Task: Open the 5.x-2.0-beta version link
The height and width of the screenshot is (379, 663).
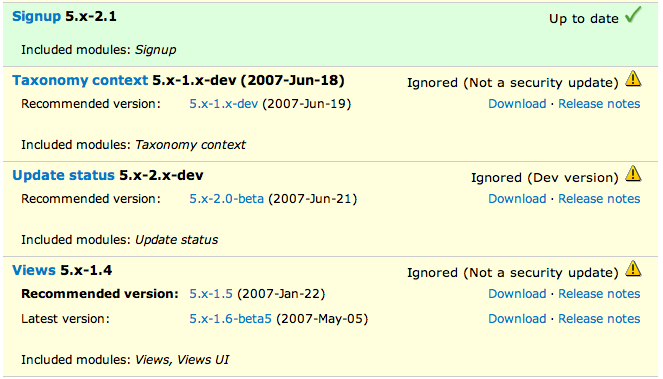Action: [227, 199]
